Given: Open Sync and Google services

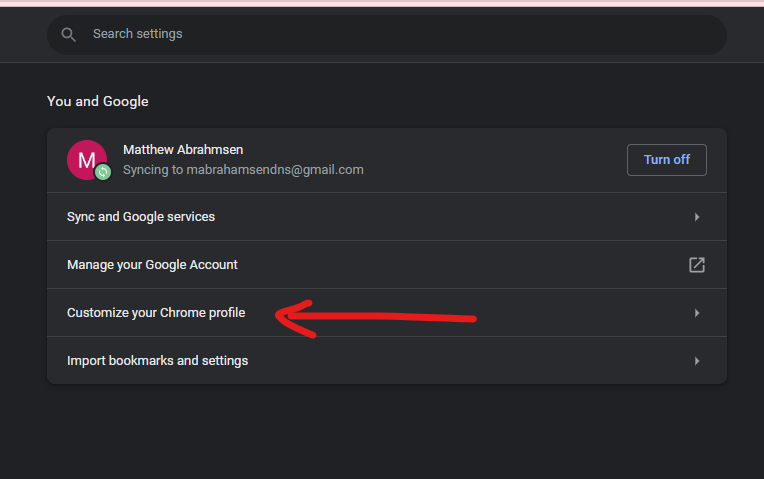Looking at the screenshot, I should pos(387,216).
